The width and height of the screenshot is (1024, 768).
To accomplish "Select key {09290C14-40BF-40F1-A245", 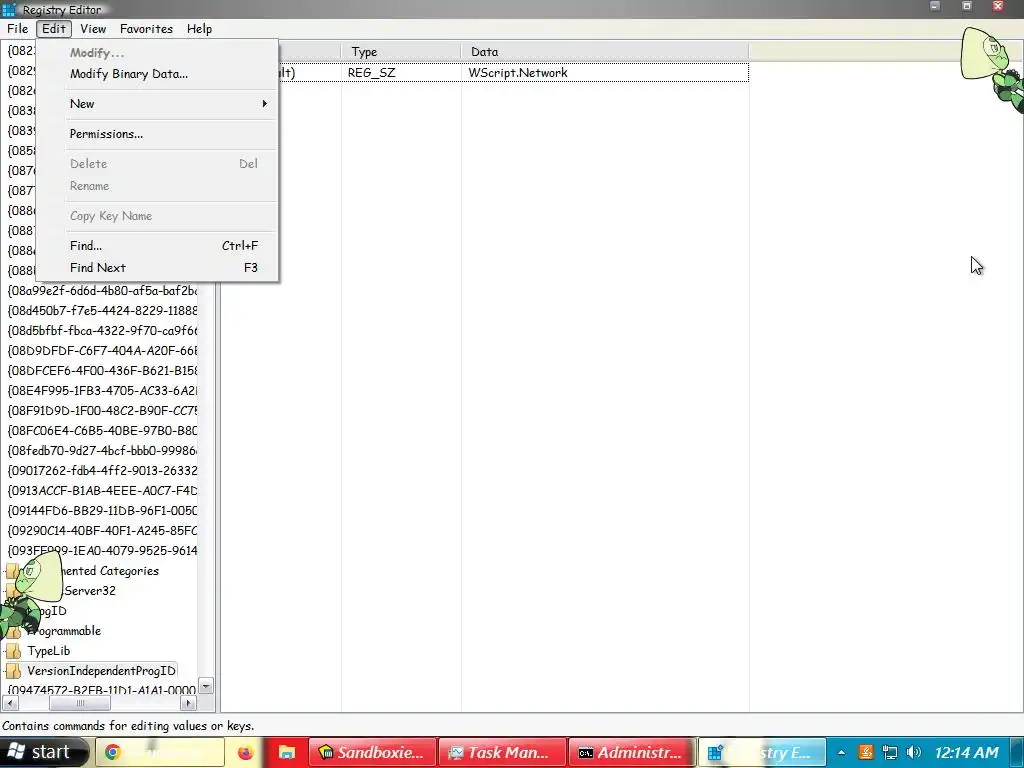I will [x=102, y=531].
